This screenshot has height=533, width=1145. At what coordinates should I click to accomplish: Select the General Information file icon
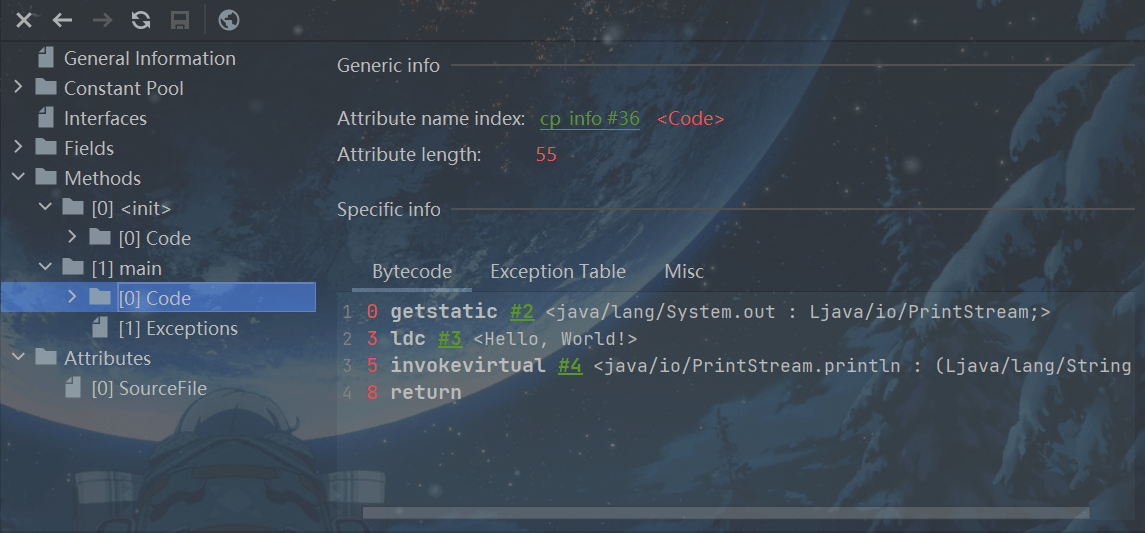[45, 58]
